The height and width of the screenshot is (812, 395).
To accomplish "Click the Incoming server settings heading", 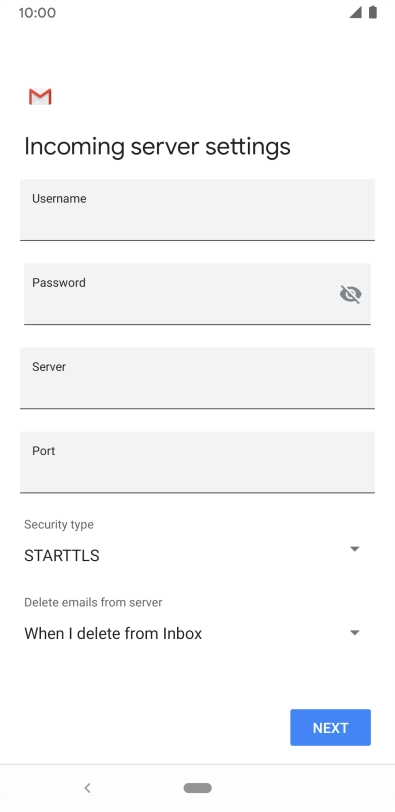I will coord(157,147).
